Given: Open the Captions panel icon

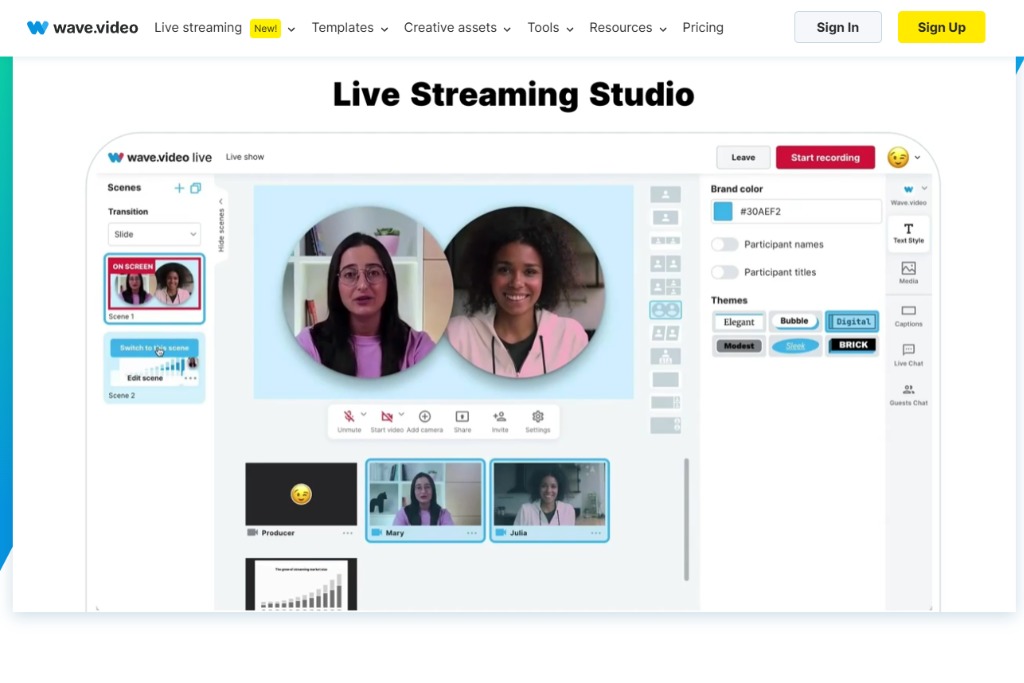Looking at the screenshot, I should pyautogui.click(x=908, y=312).
